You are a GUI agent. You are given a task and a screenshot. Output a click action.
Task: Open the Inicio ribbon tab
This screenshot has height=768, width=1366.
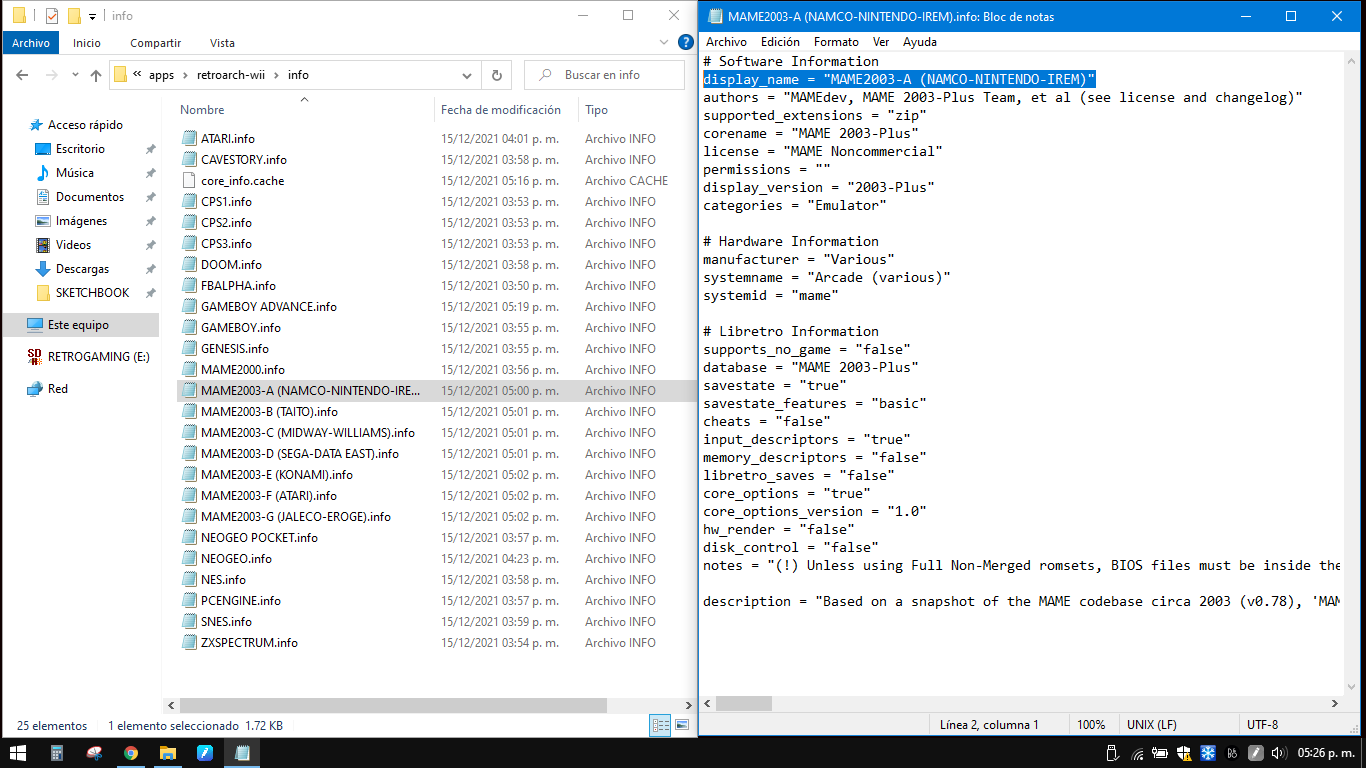click(87, 43)
